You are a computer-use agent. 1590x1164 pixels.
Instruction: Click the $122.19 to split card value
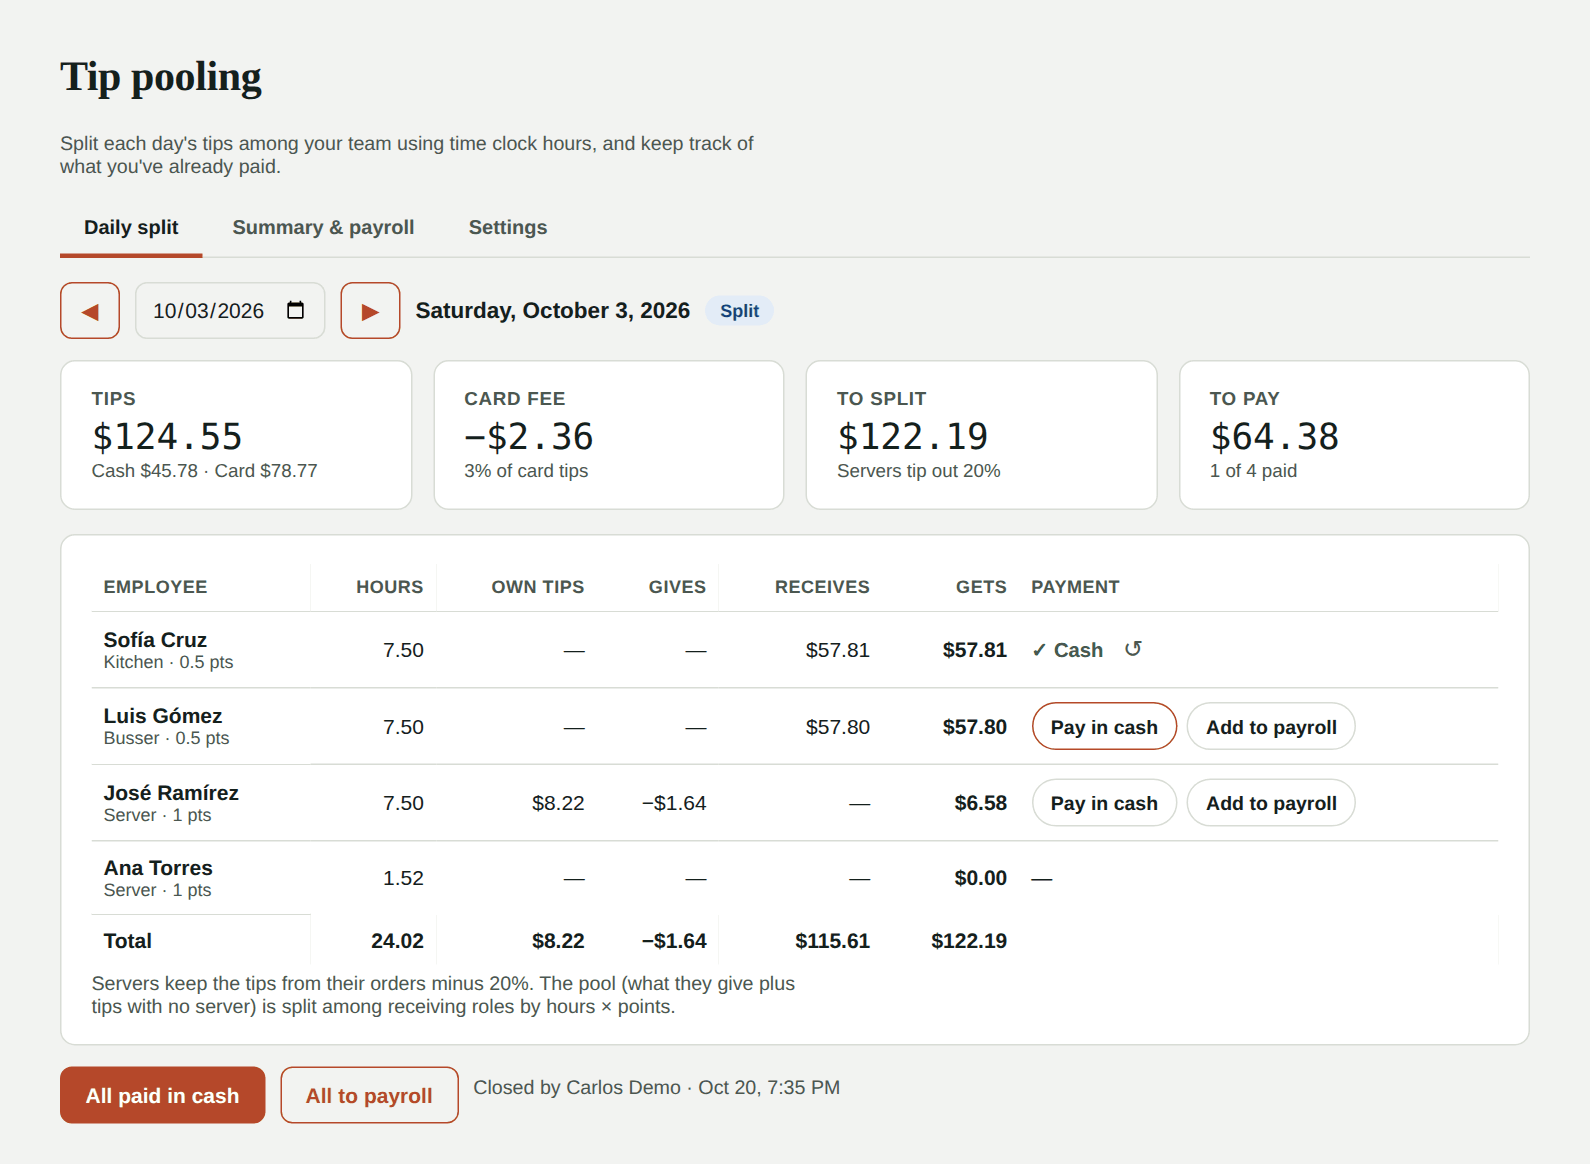pos(913,437)
